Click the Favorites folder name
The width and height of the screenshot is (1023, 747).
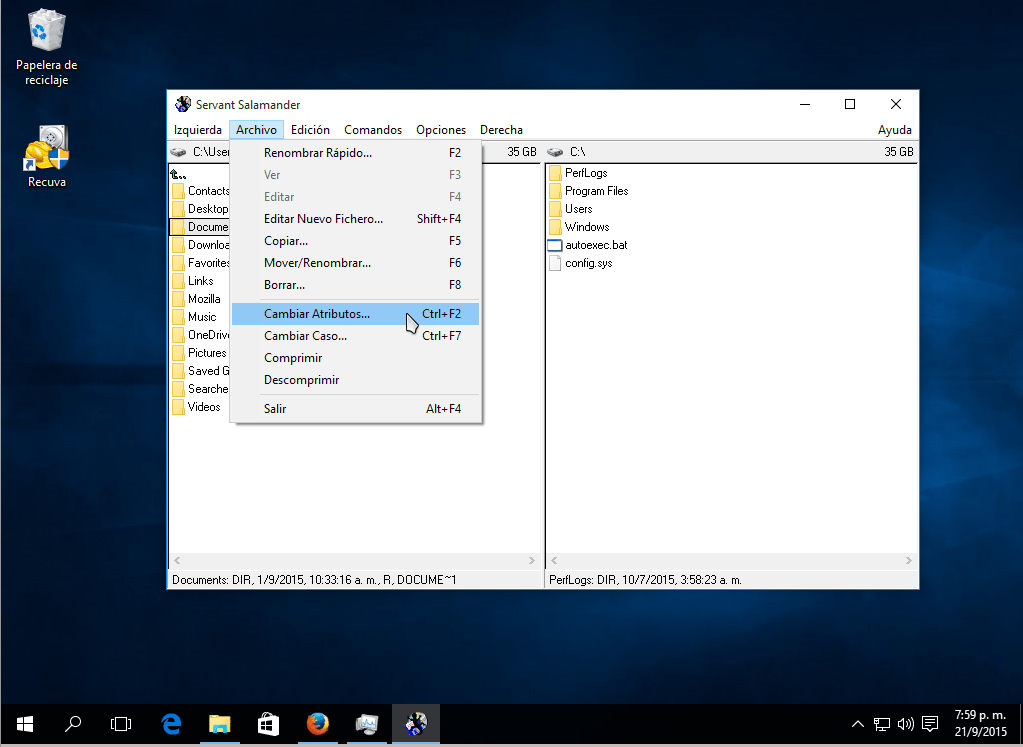point(209,263)
